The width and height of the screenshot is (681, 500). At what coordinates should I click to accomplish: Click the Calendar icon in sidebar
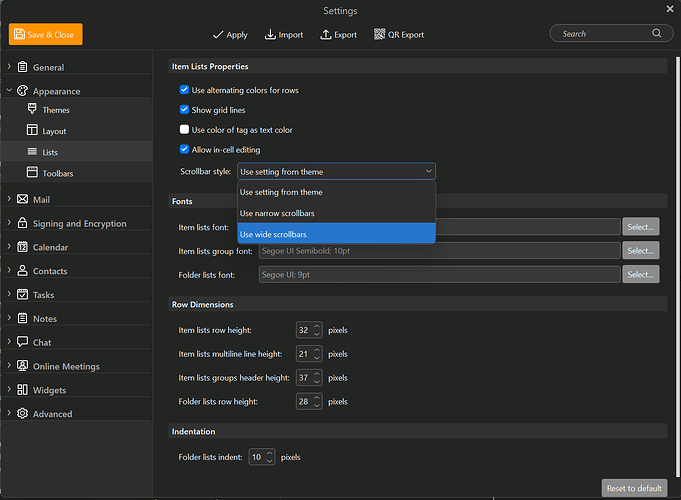[x=22, y=247]
